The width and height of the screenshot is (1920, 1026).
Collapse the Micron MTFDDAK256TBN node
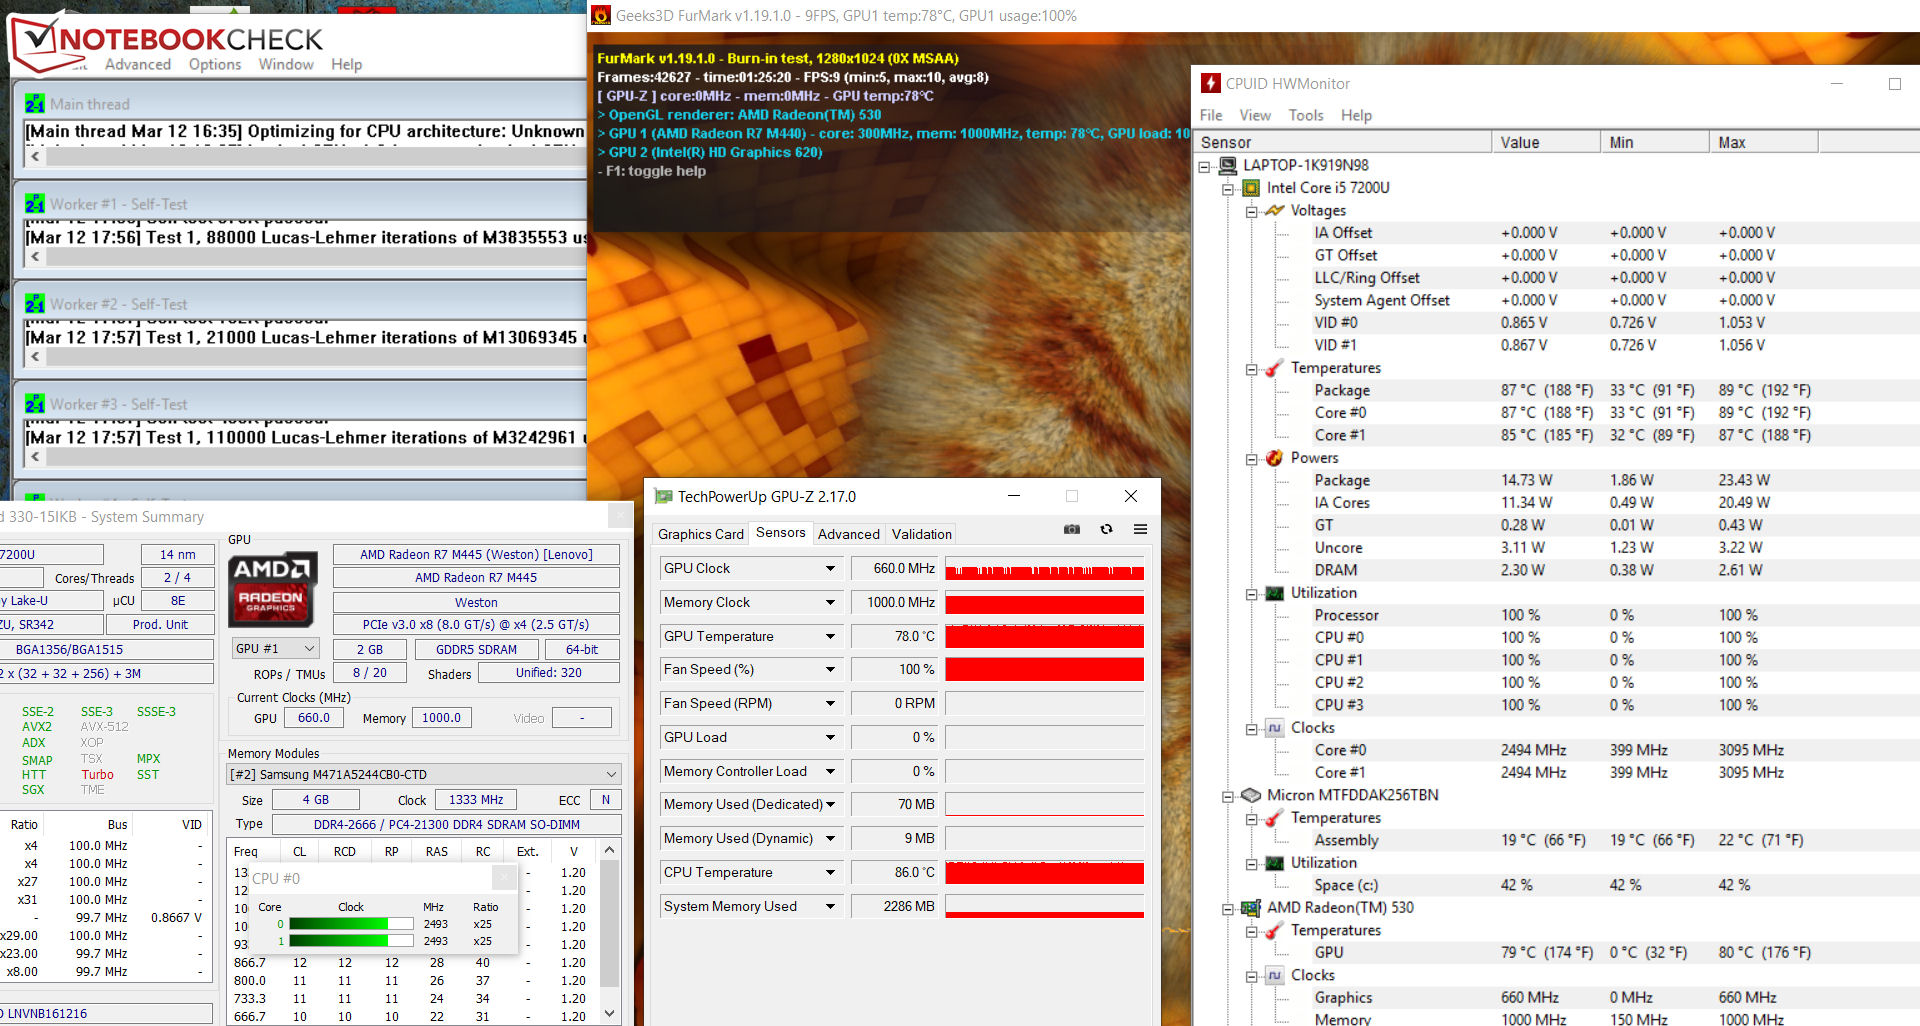click(1228, 796)
